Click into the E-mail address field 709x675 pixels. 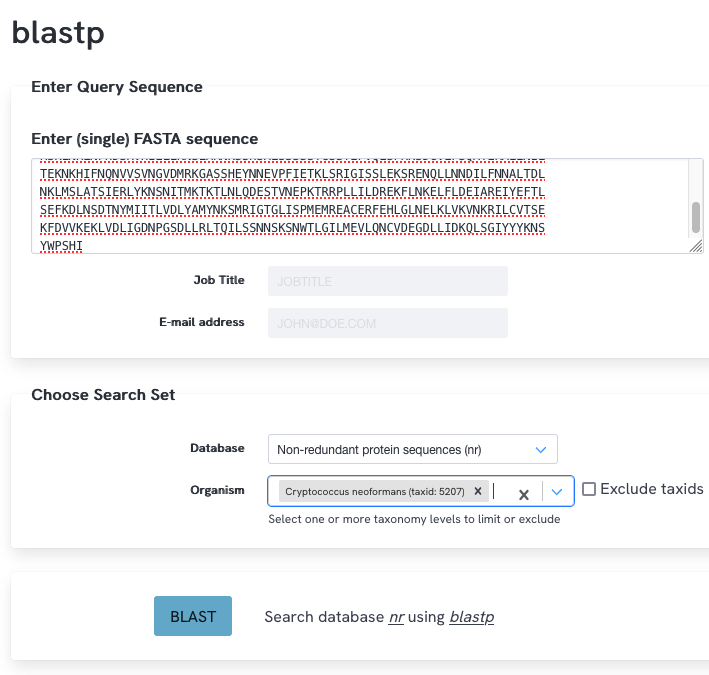click(x=388, y=323)
